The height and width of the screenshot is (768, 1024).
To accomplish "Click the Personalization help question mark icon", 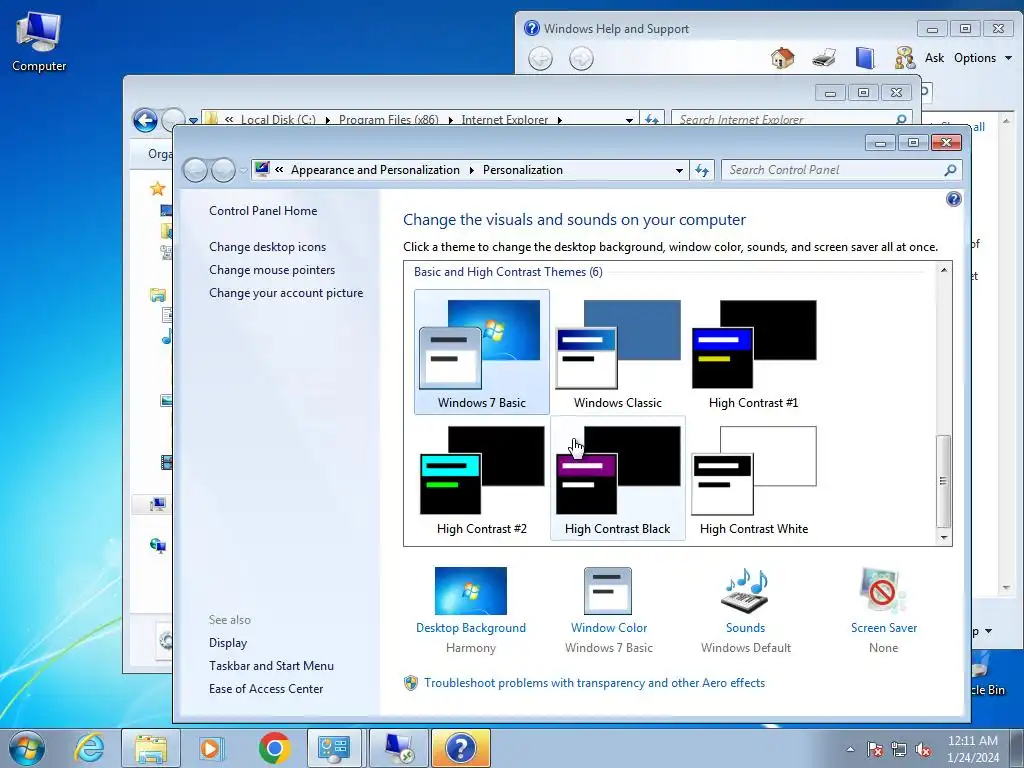I will [x=953, y=199].
